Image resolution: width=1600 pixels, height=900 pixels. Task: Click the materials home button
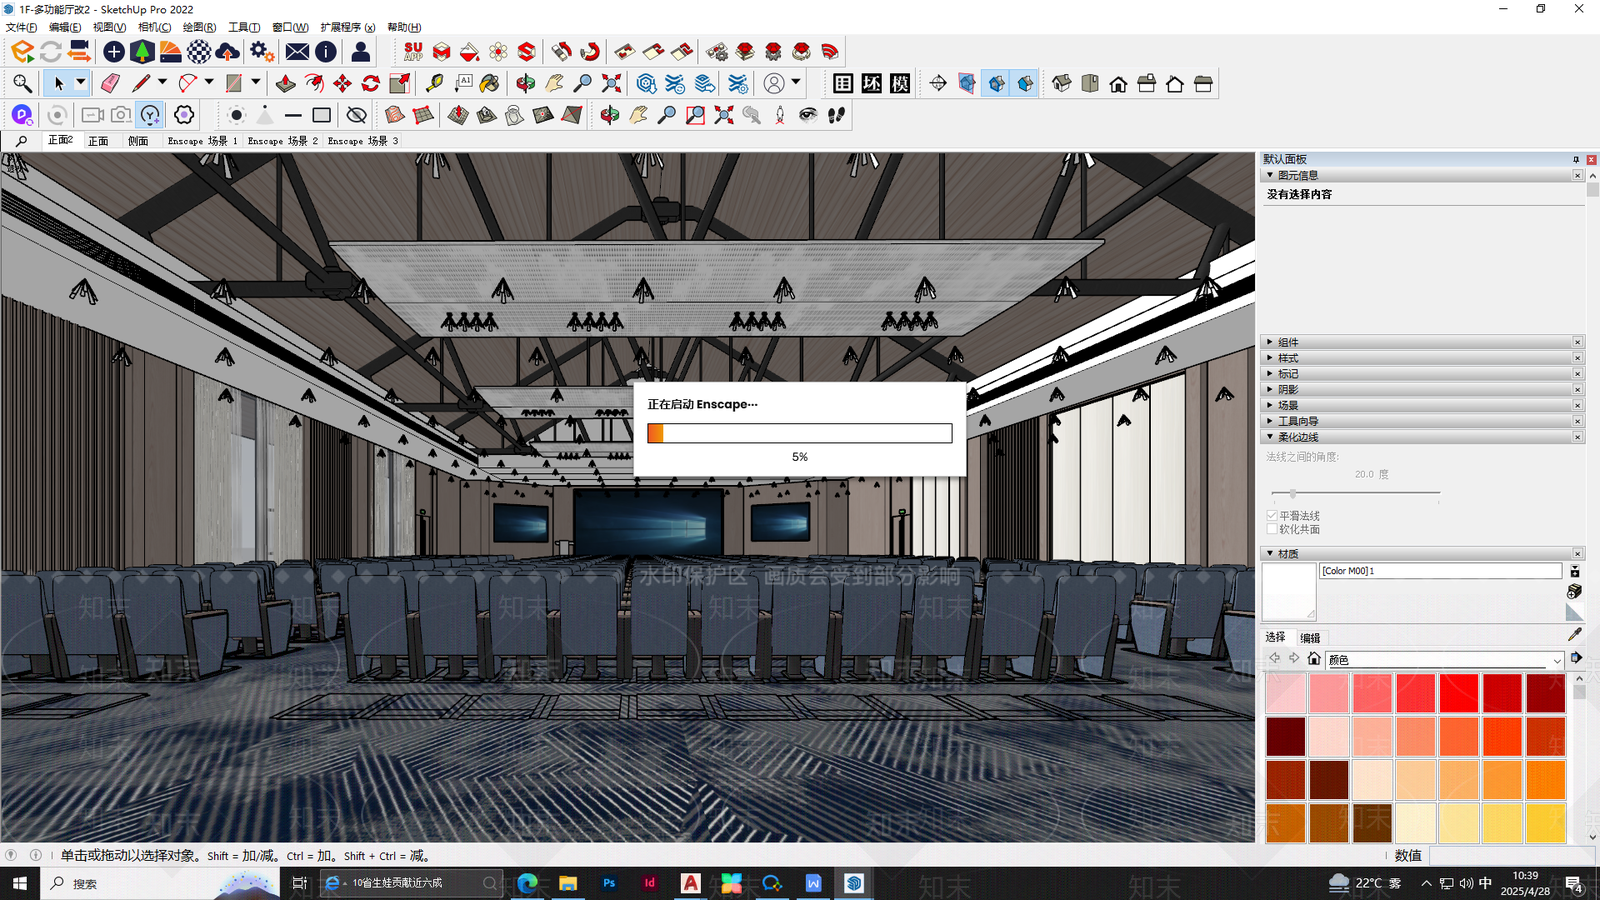[x=1314, y=659]
